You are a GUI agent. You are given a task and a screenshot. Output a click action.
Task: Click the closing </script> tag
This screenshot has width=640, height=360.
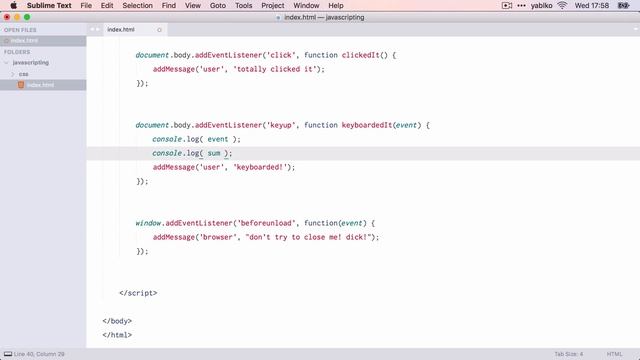tap(138, 293)
